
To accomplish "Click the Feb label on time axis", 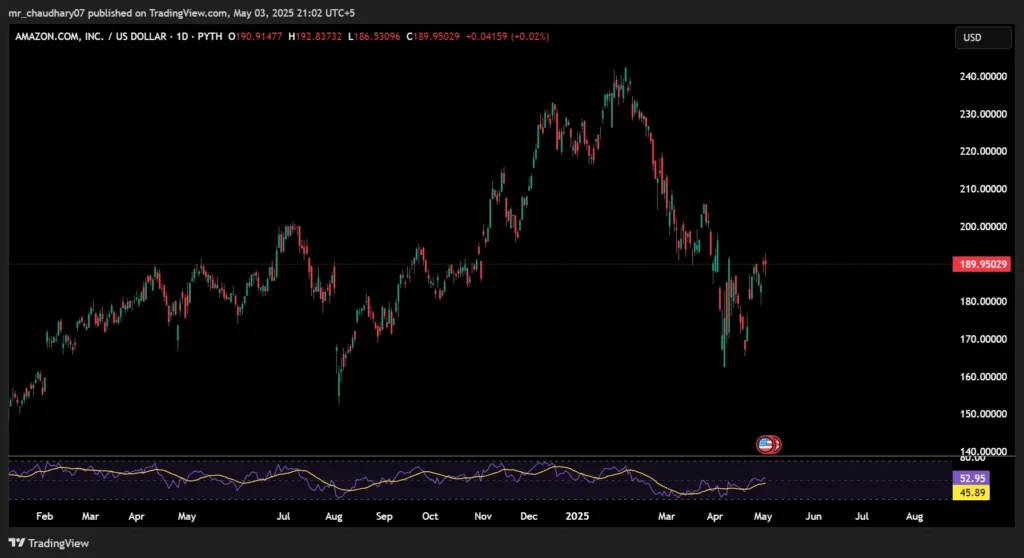I will click(x=44, y=516).
